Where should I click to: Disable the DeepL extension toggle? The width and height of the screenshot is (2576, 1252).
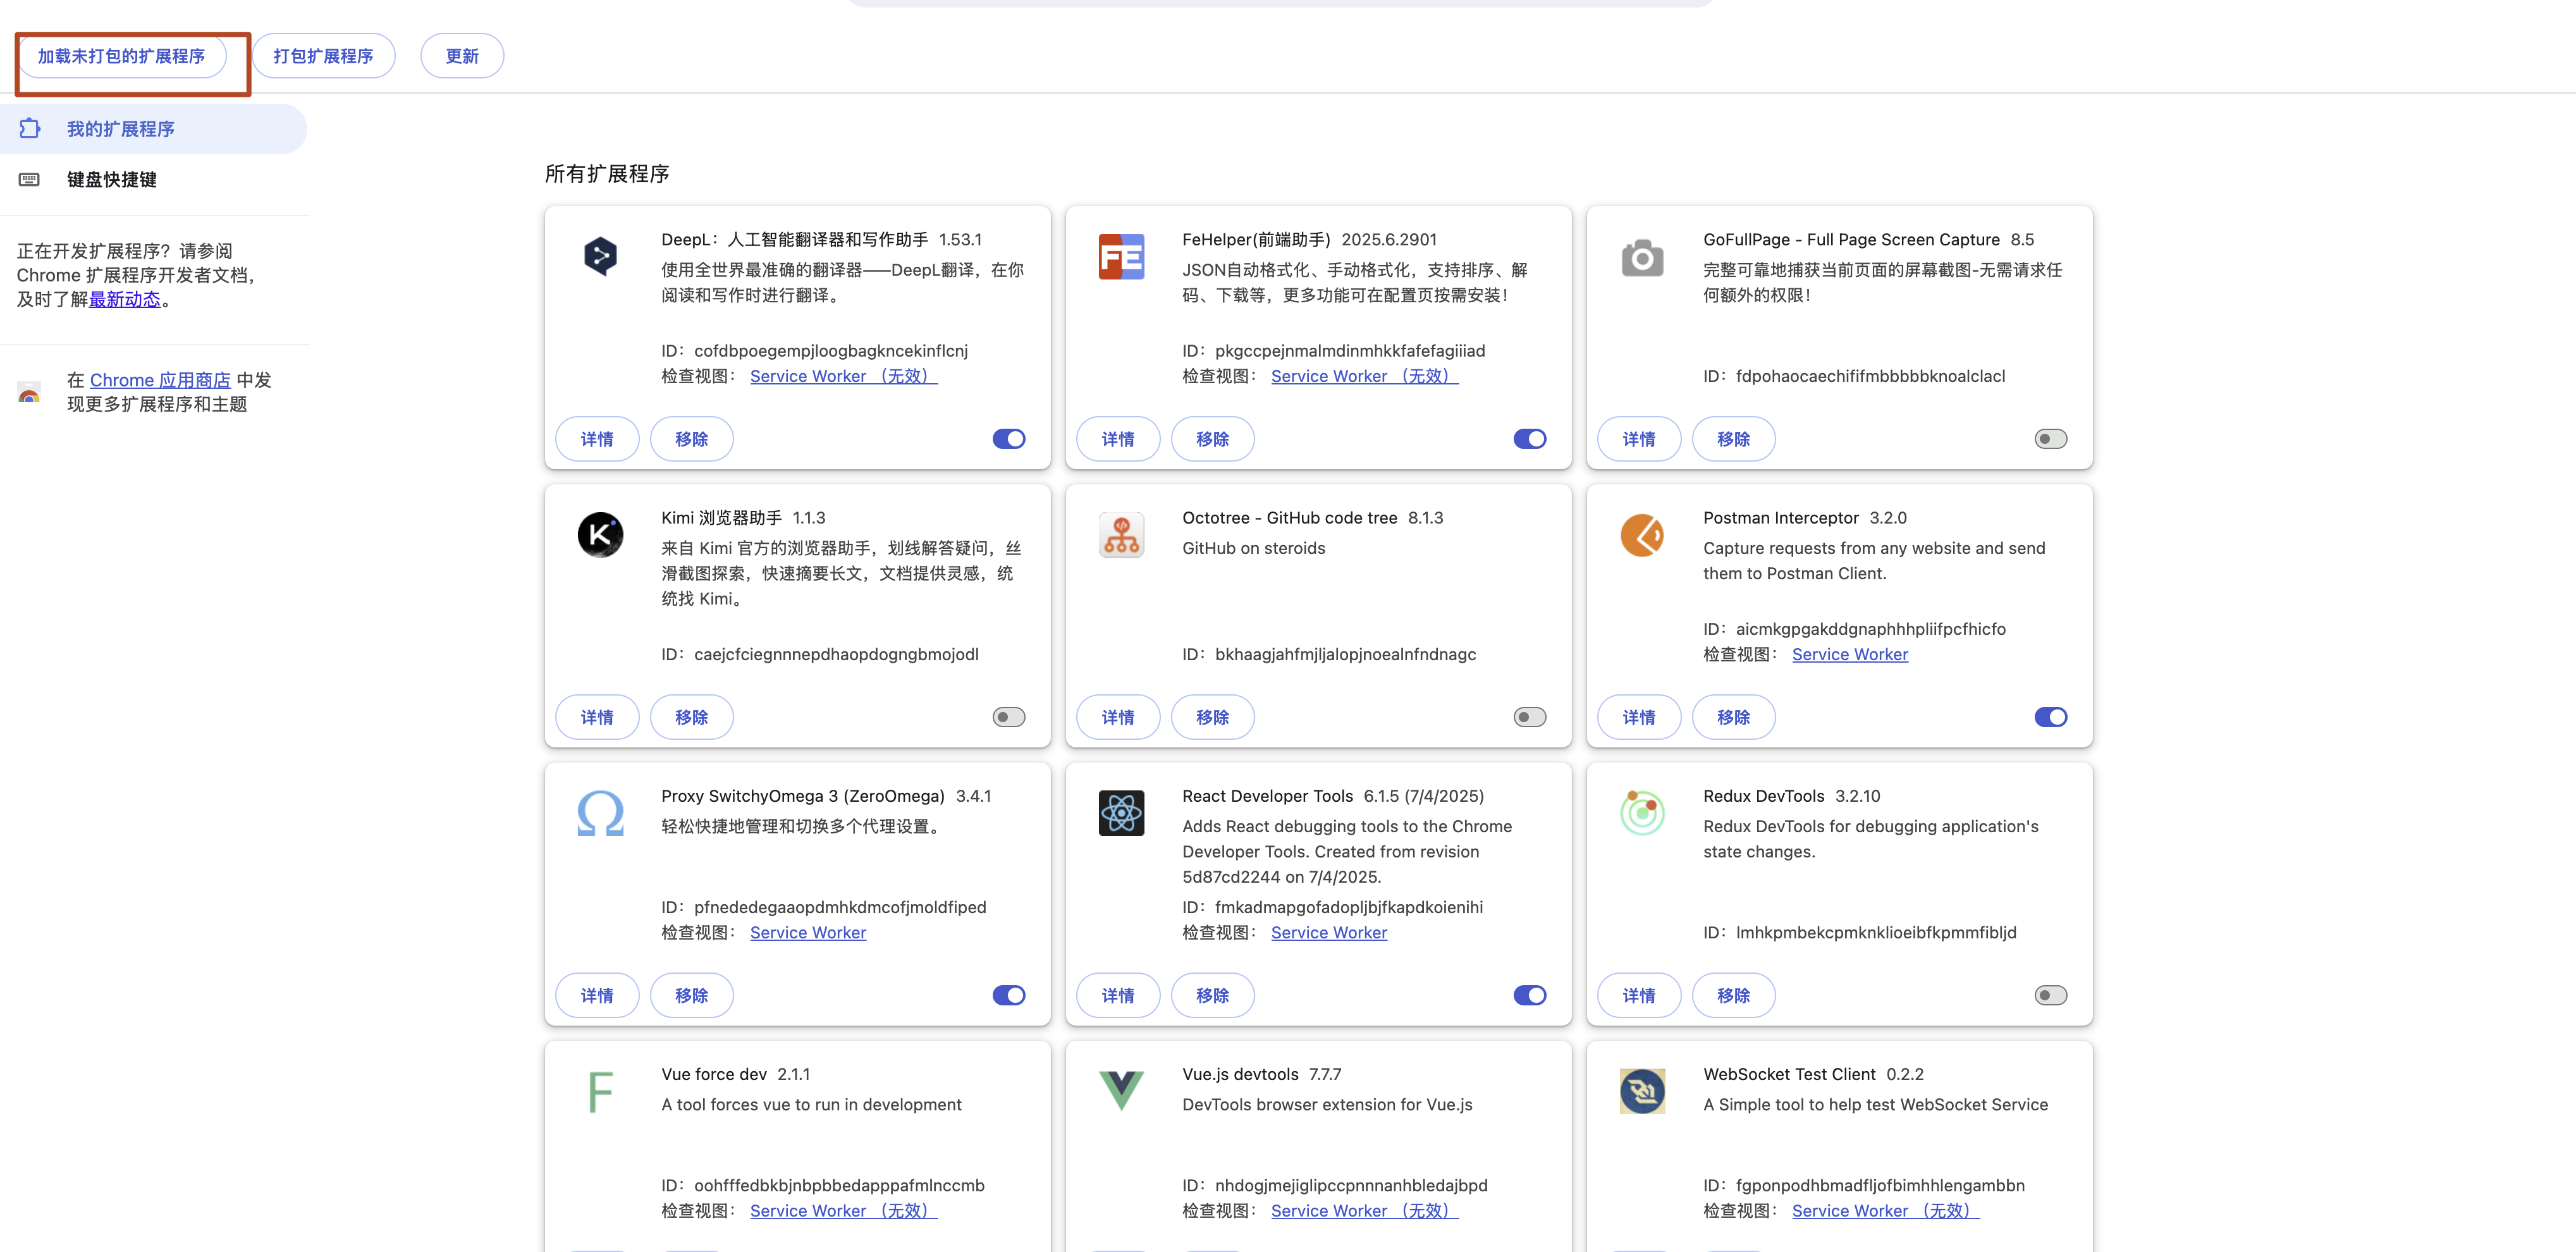click(1008, 439)
